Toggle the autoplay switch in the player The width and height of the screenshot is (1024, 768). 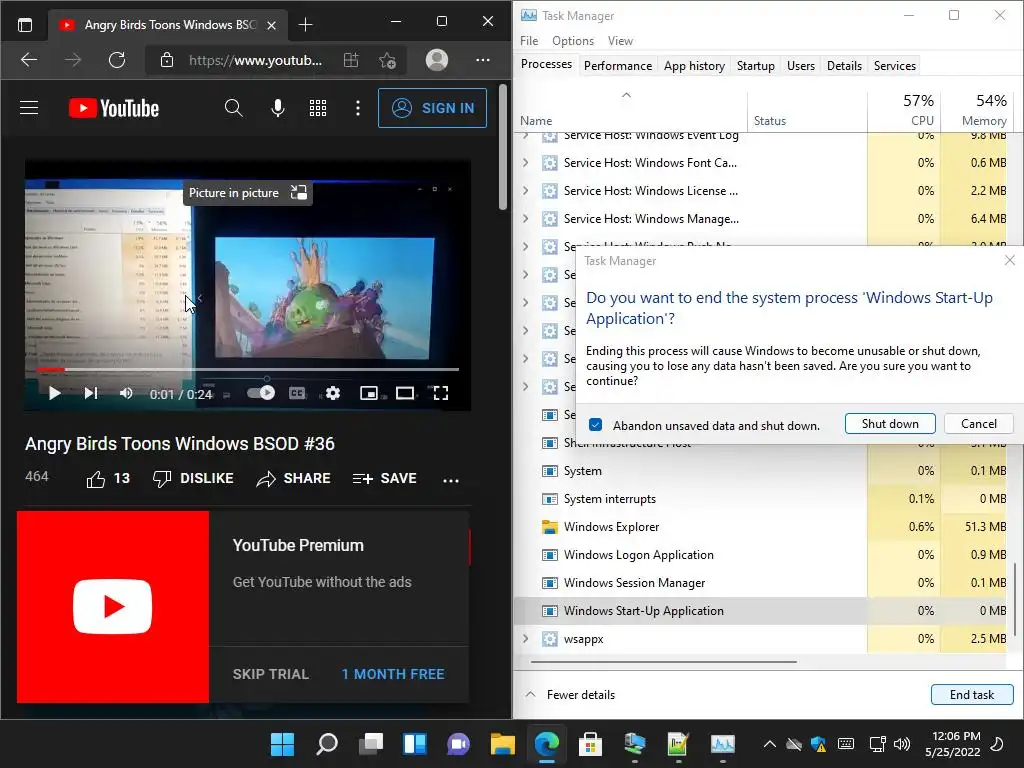tap(261, 393)
